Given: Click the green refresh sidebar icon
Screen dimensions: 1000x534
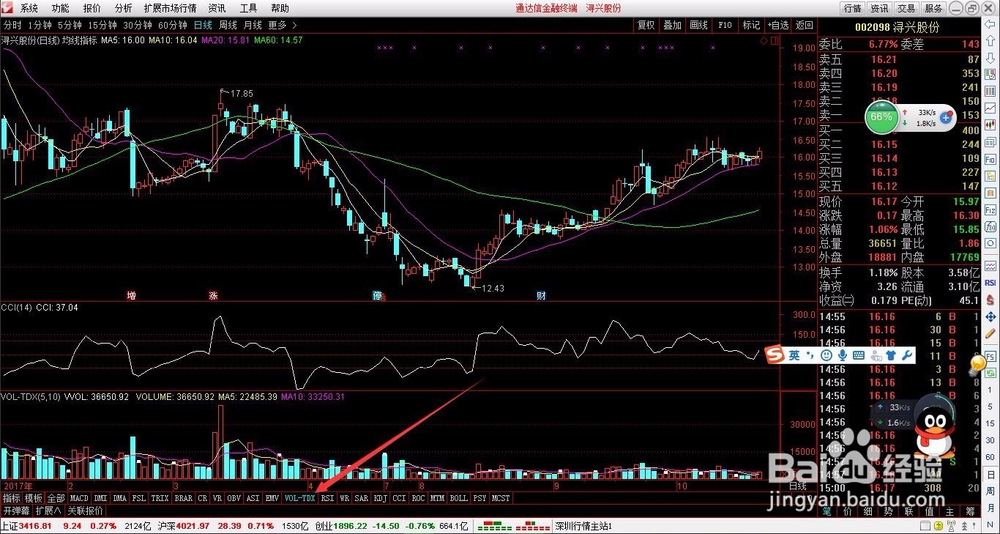Looking at the screenshot, I should [x=990, y=373].
